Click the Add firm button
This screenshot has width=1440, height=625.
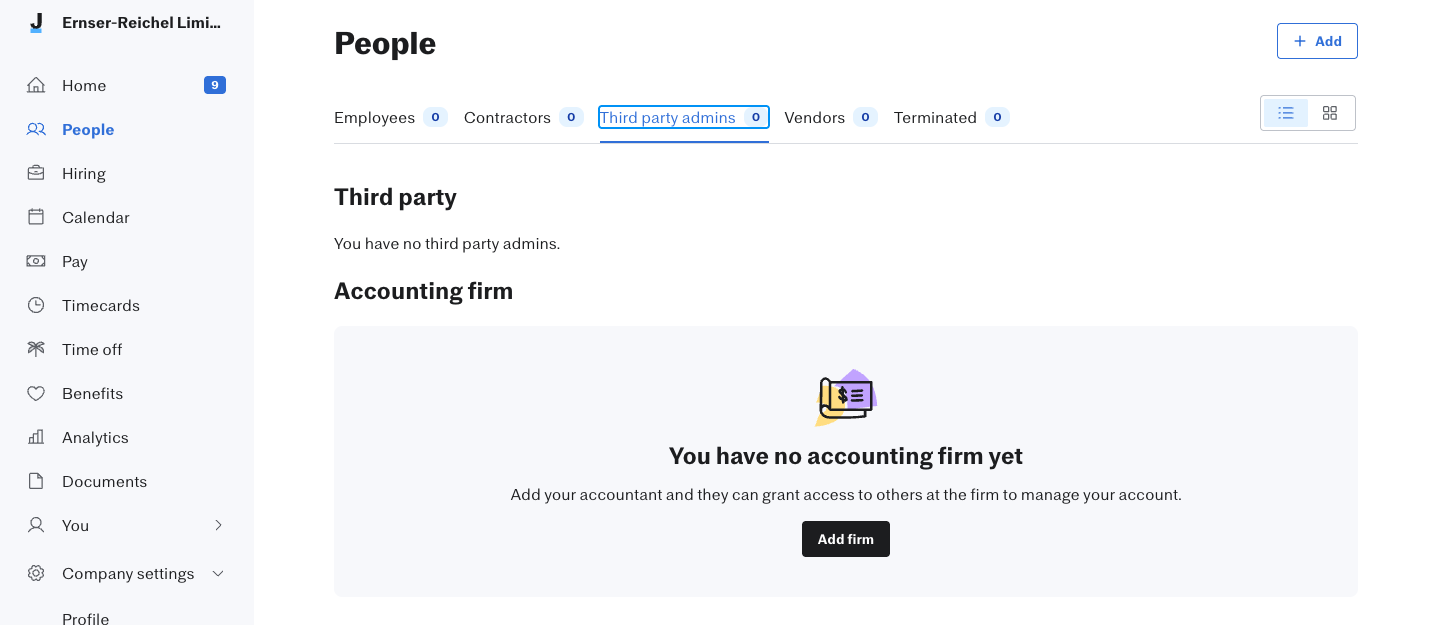coord(846,539)
